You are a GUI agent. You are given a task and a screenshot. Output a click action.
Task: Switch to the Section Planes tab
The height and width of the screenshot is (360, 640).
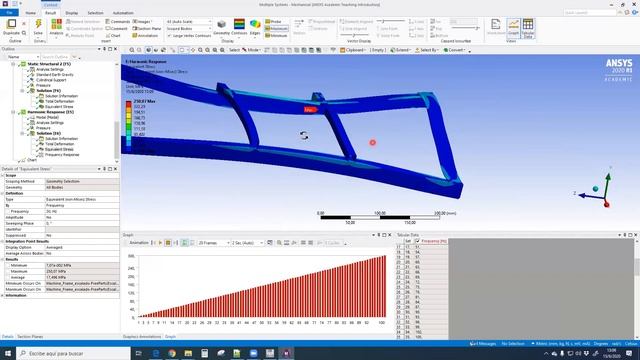tap(30, 337)
